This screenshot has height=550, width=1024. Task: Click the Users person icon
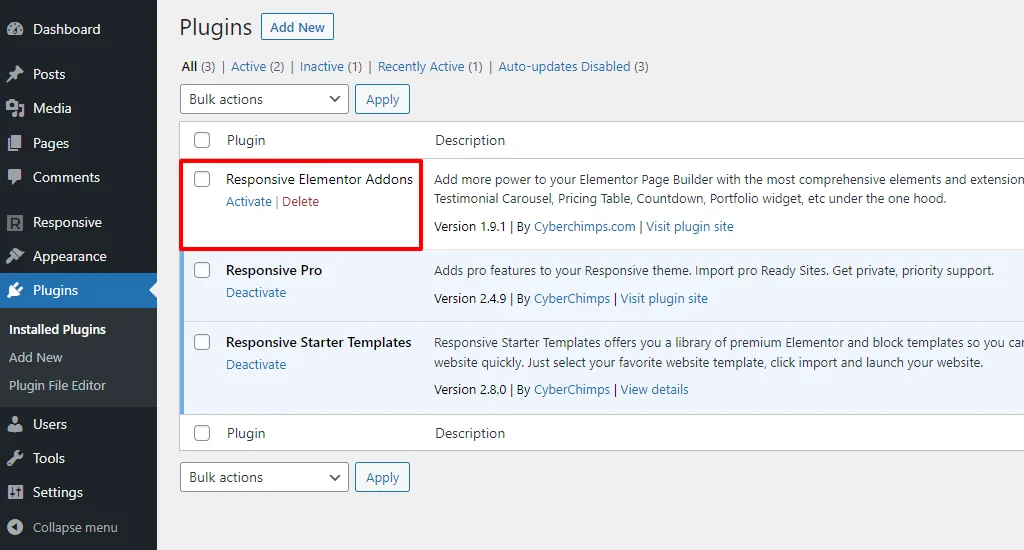coord(15,425)
